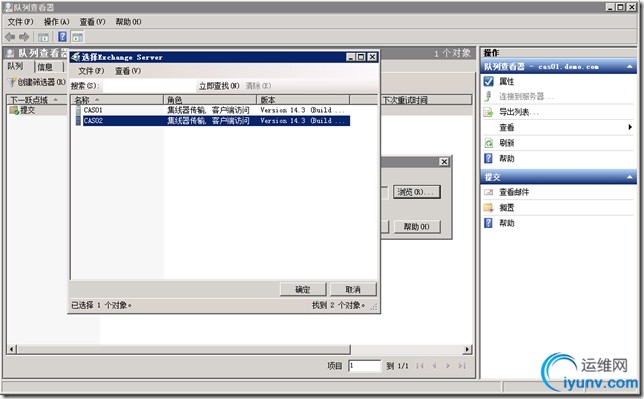The width and height of the screenshot is (644, 399).
Task: Expand the 查看 submenu arrow
Action: (x=630, y=127)
